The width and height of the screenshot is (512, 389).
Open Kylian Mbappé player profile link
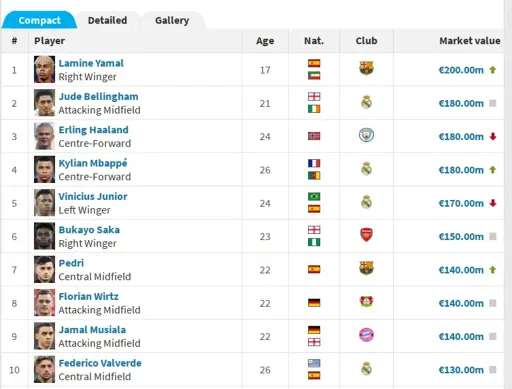(93, 163)
